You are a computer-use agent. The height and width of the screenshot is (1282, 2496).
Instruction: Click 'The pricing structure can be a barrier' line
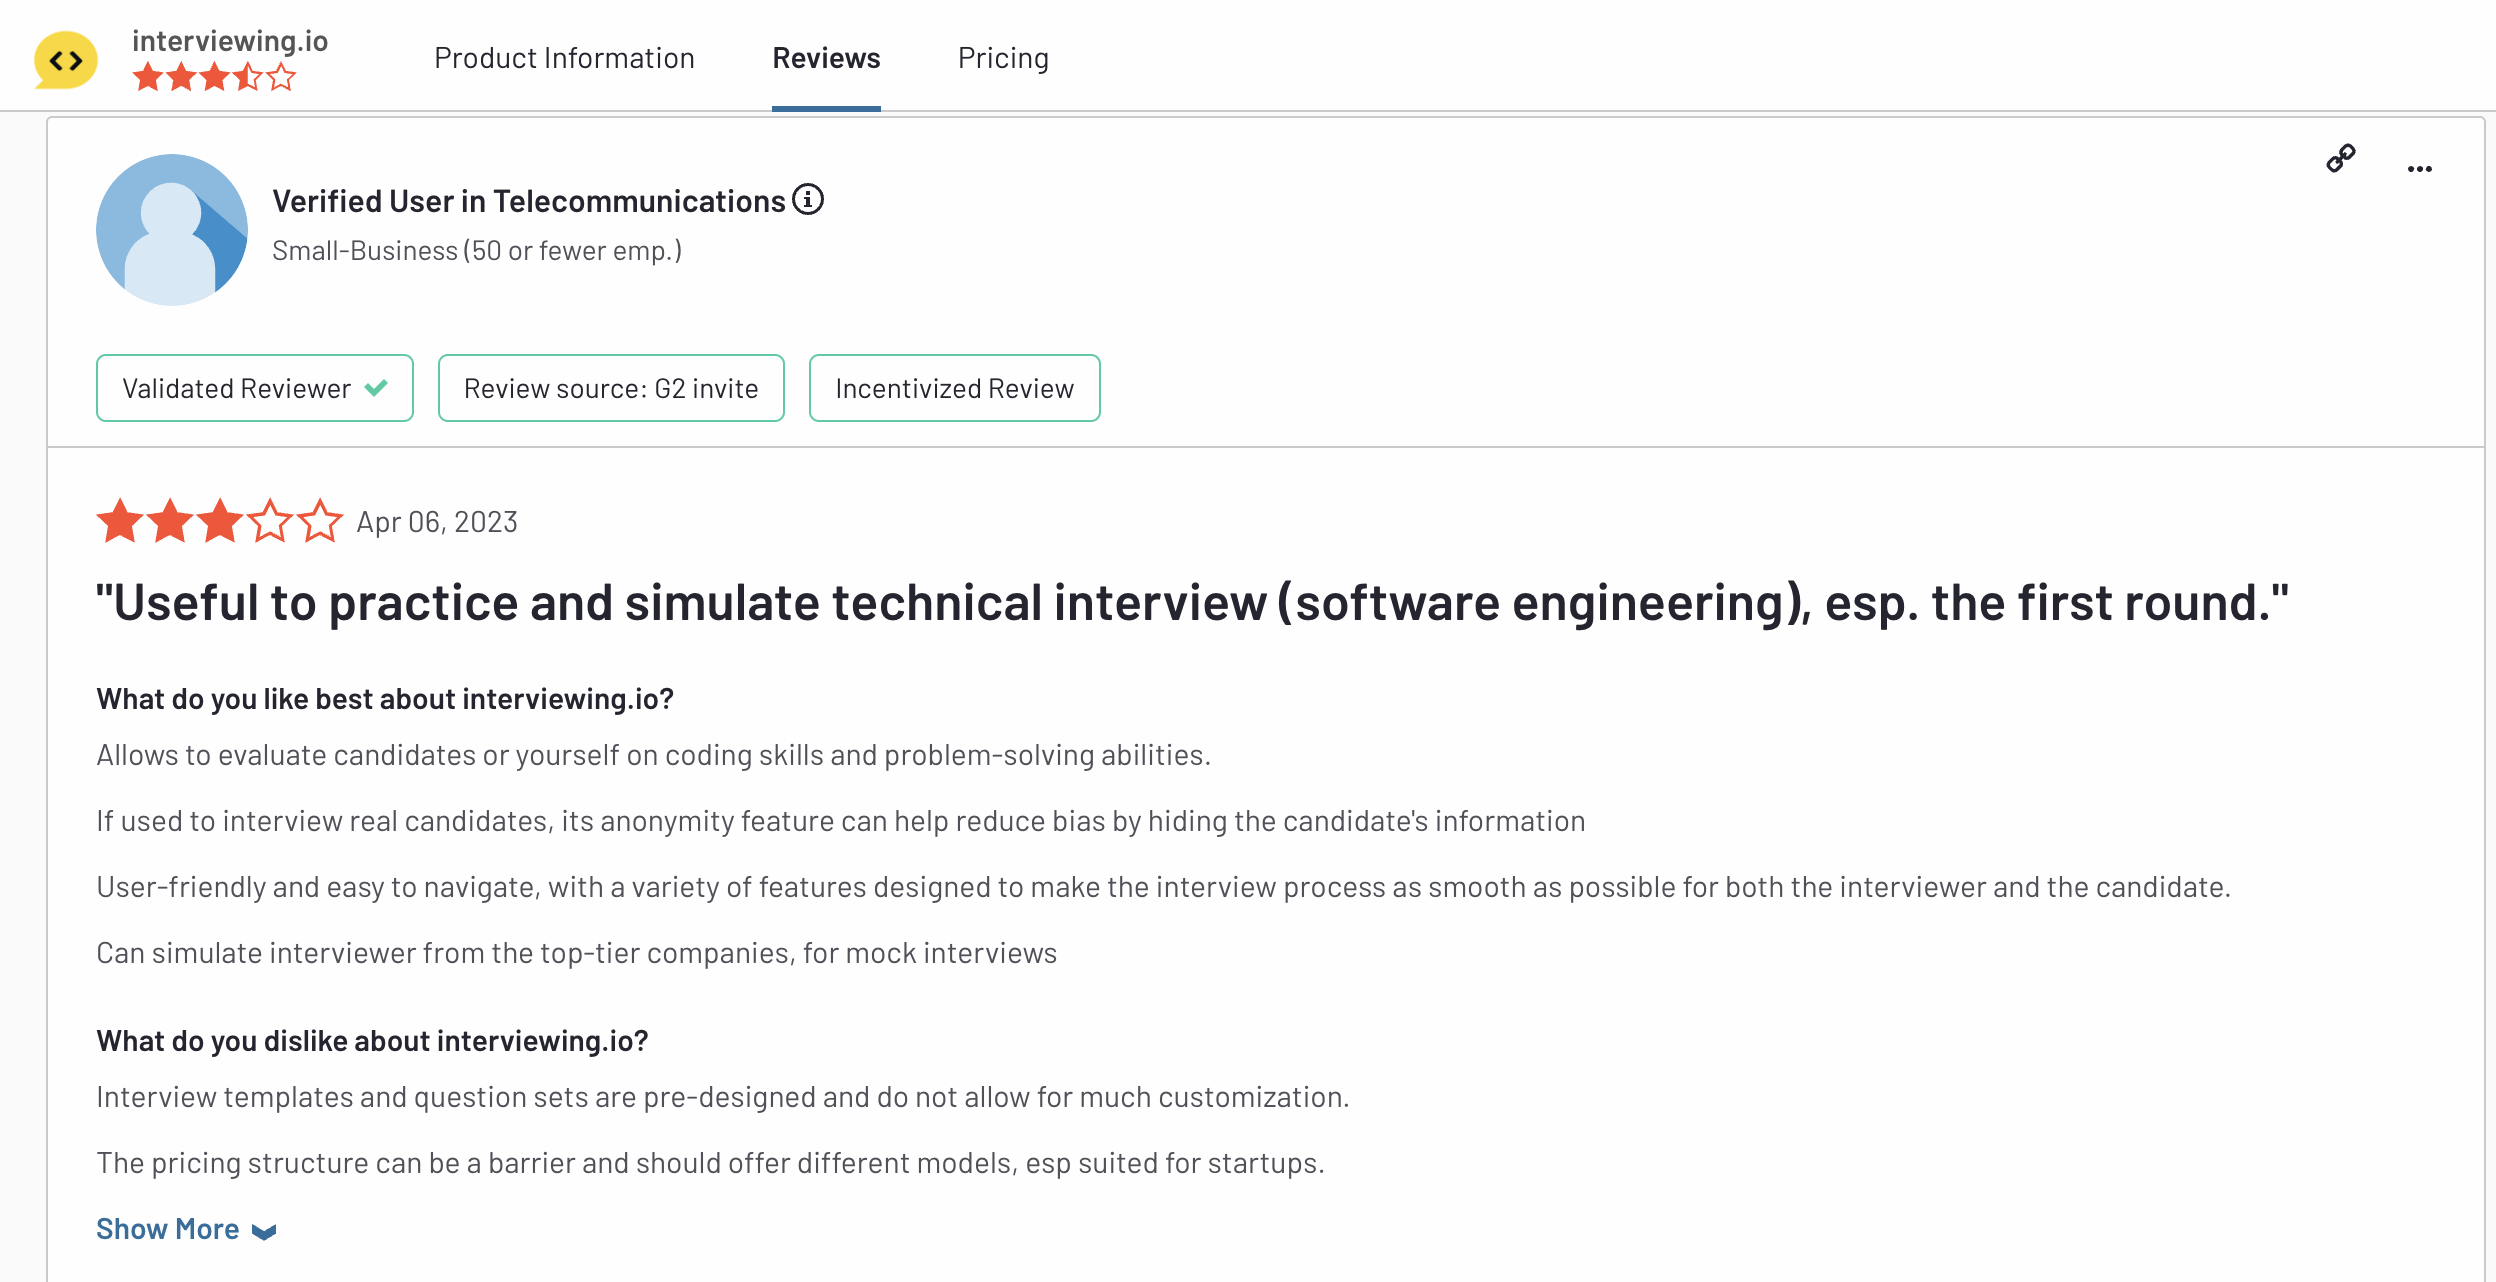[710, 1163]
